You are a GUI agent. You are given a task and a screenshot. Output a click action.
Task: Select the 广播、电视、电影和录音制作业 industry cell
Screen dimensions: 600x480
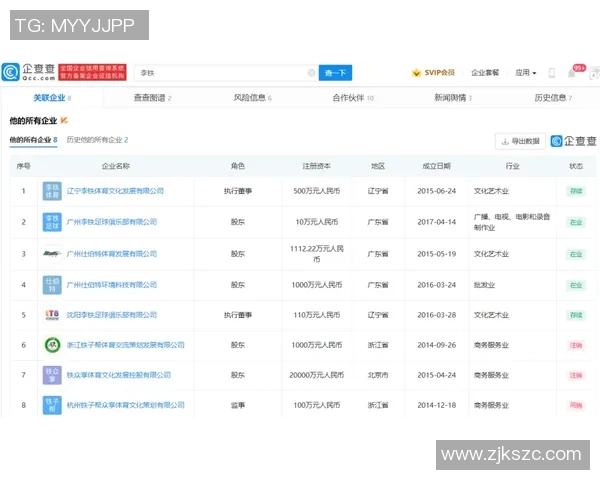coord(512,222)
